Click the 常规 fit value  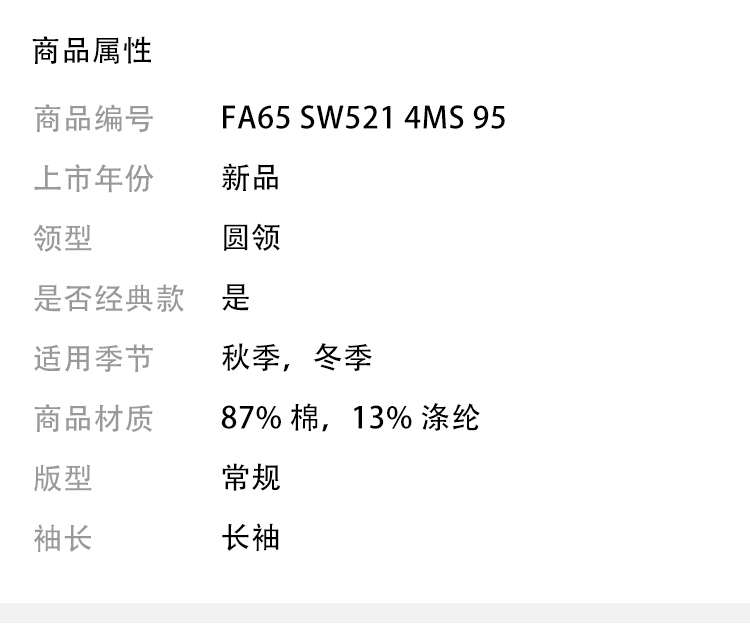(250, 478)
